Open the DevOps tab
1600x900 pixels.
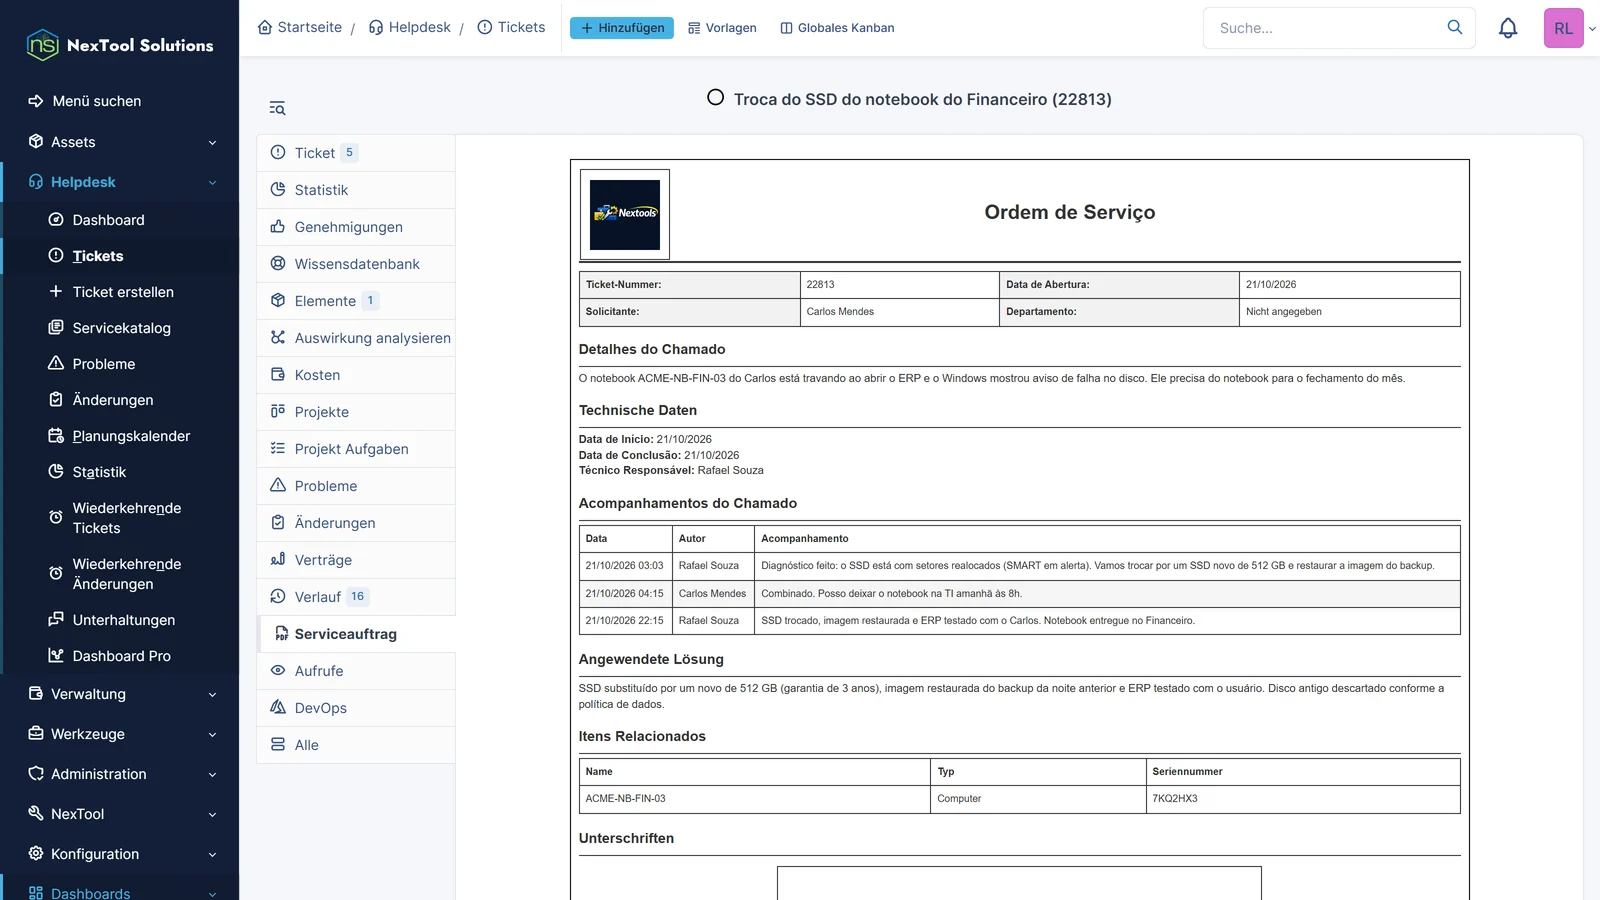click(356, 708)
